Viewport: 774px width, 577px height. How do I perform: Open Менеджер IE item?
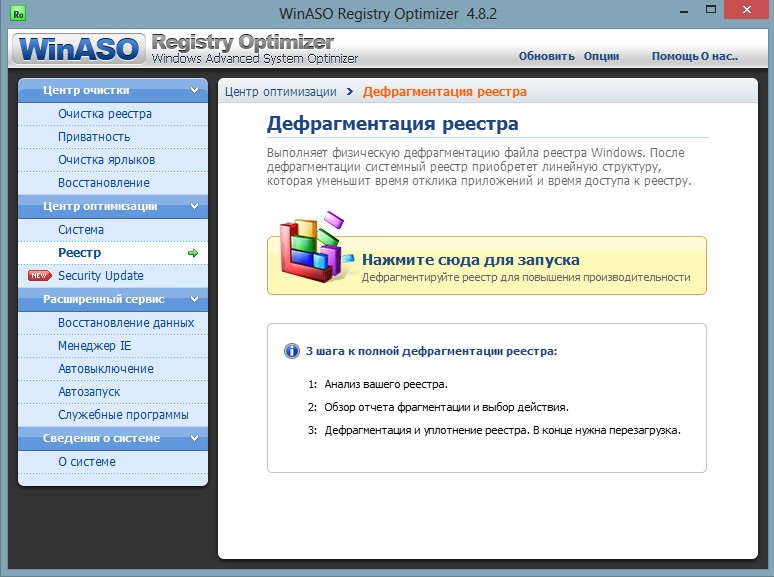tap(113, 346)
